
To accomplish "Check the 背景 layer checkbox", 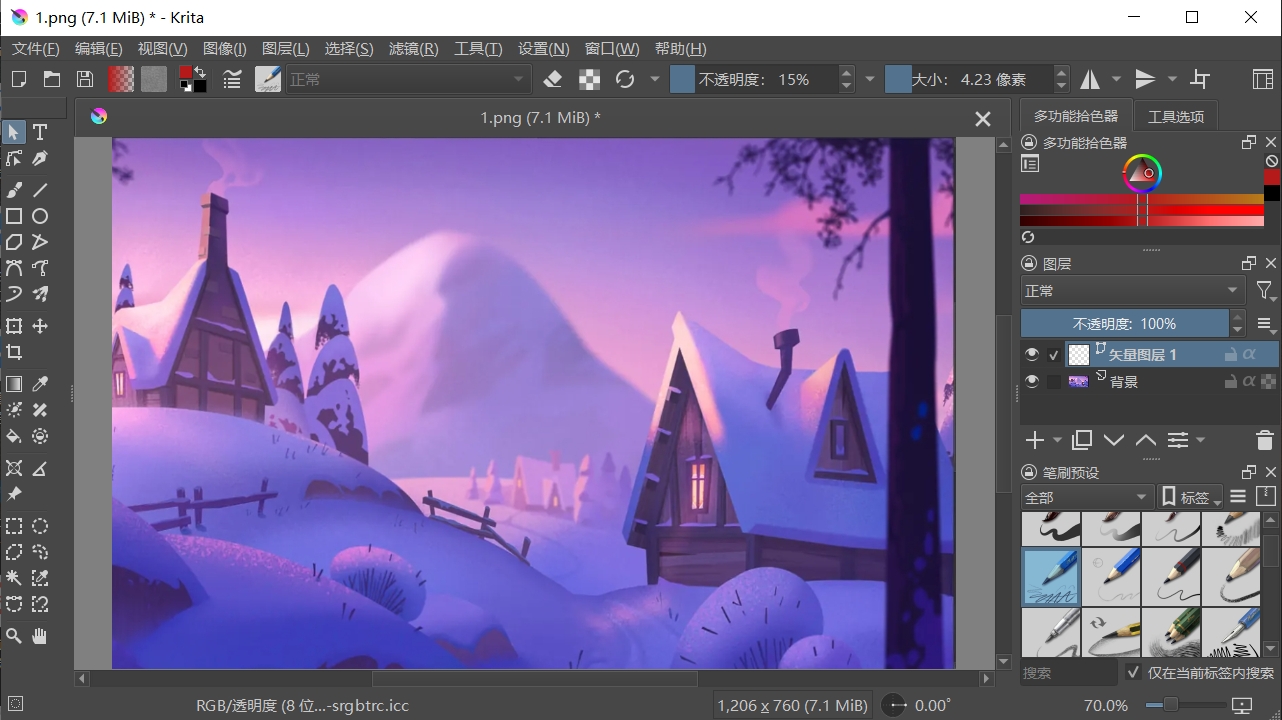I will pyautogui.click(x=1054, y=382).
